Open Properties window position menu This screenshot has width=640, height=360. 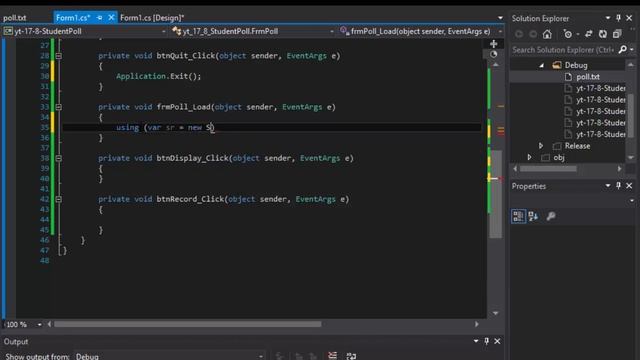tap(608, 186)
